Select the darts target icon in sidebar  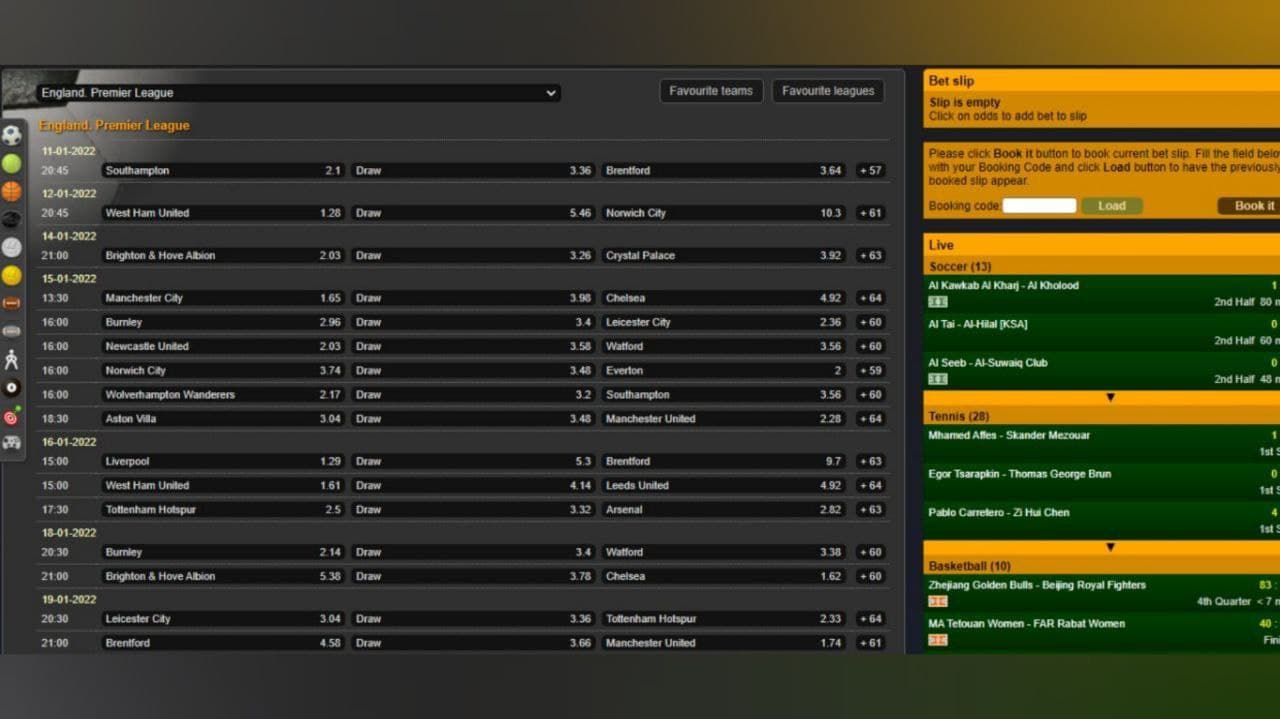(11, 417)
